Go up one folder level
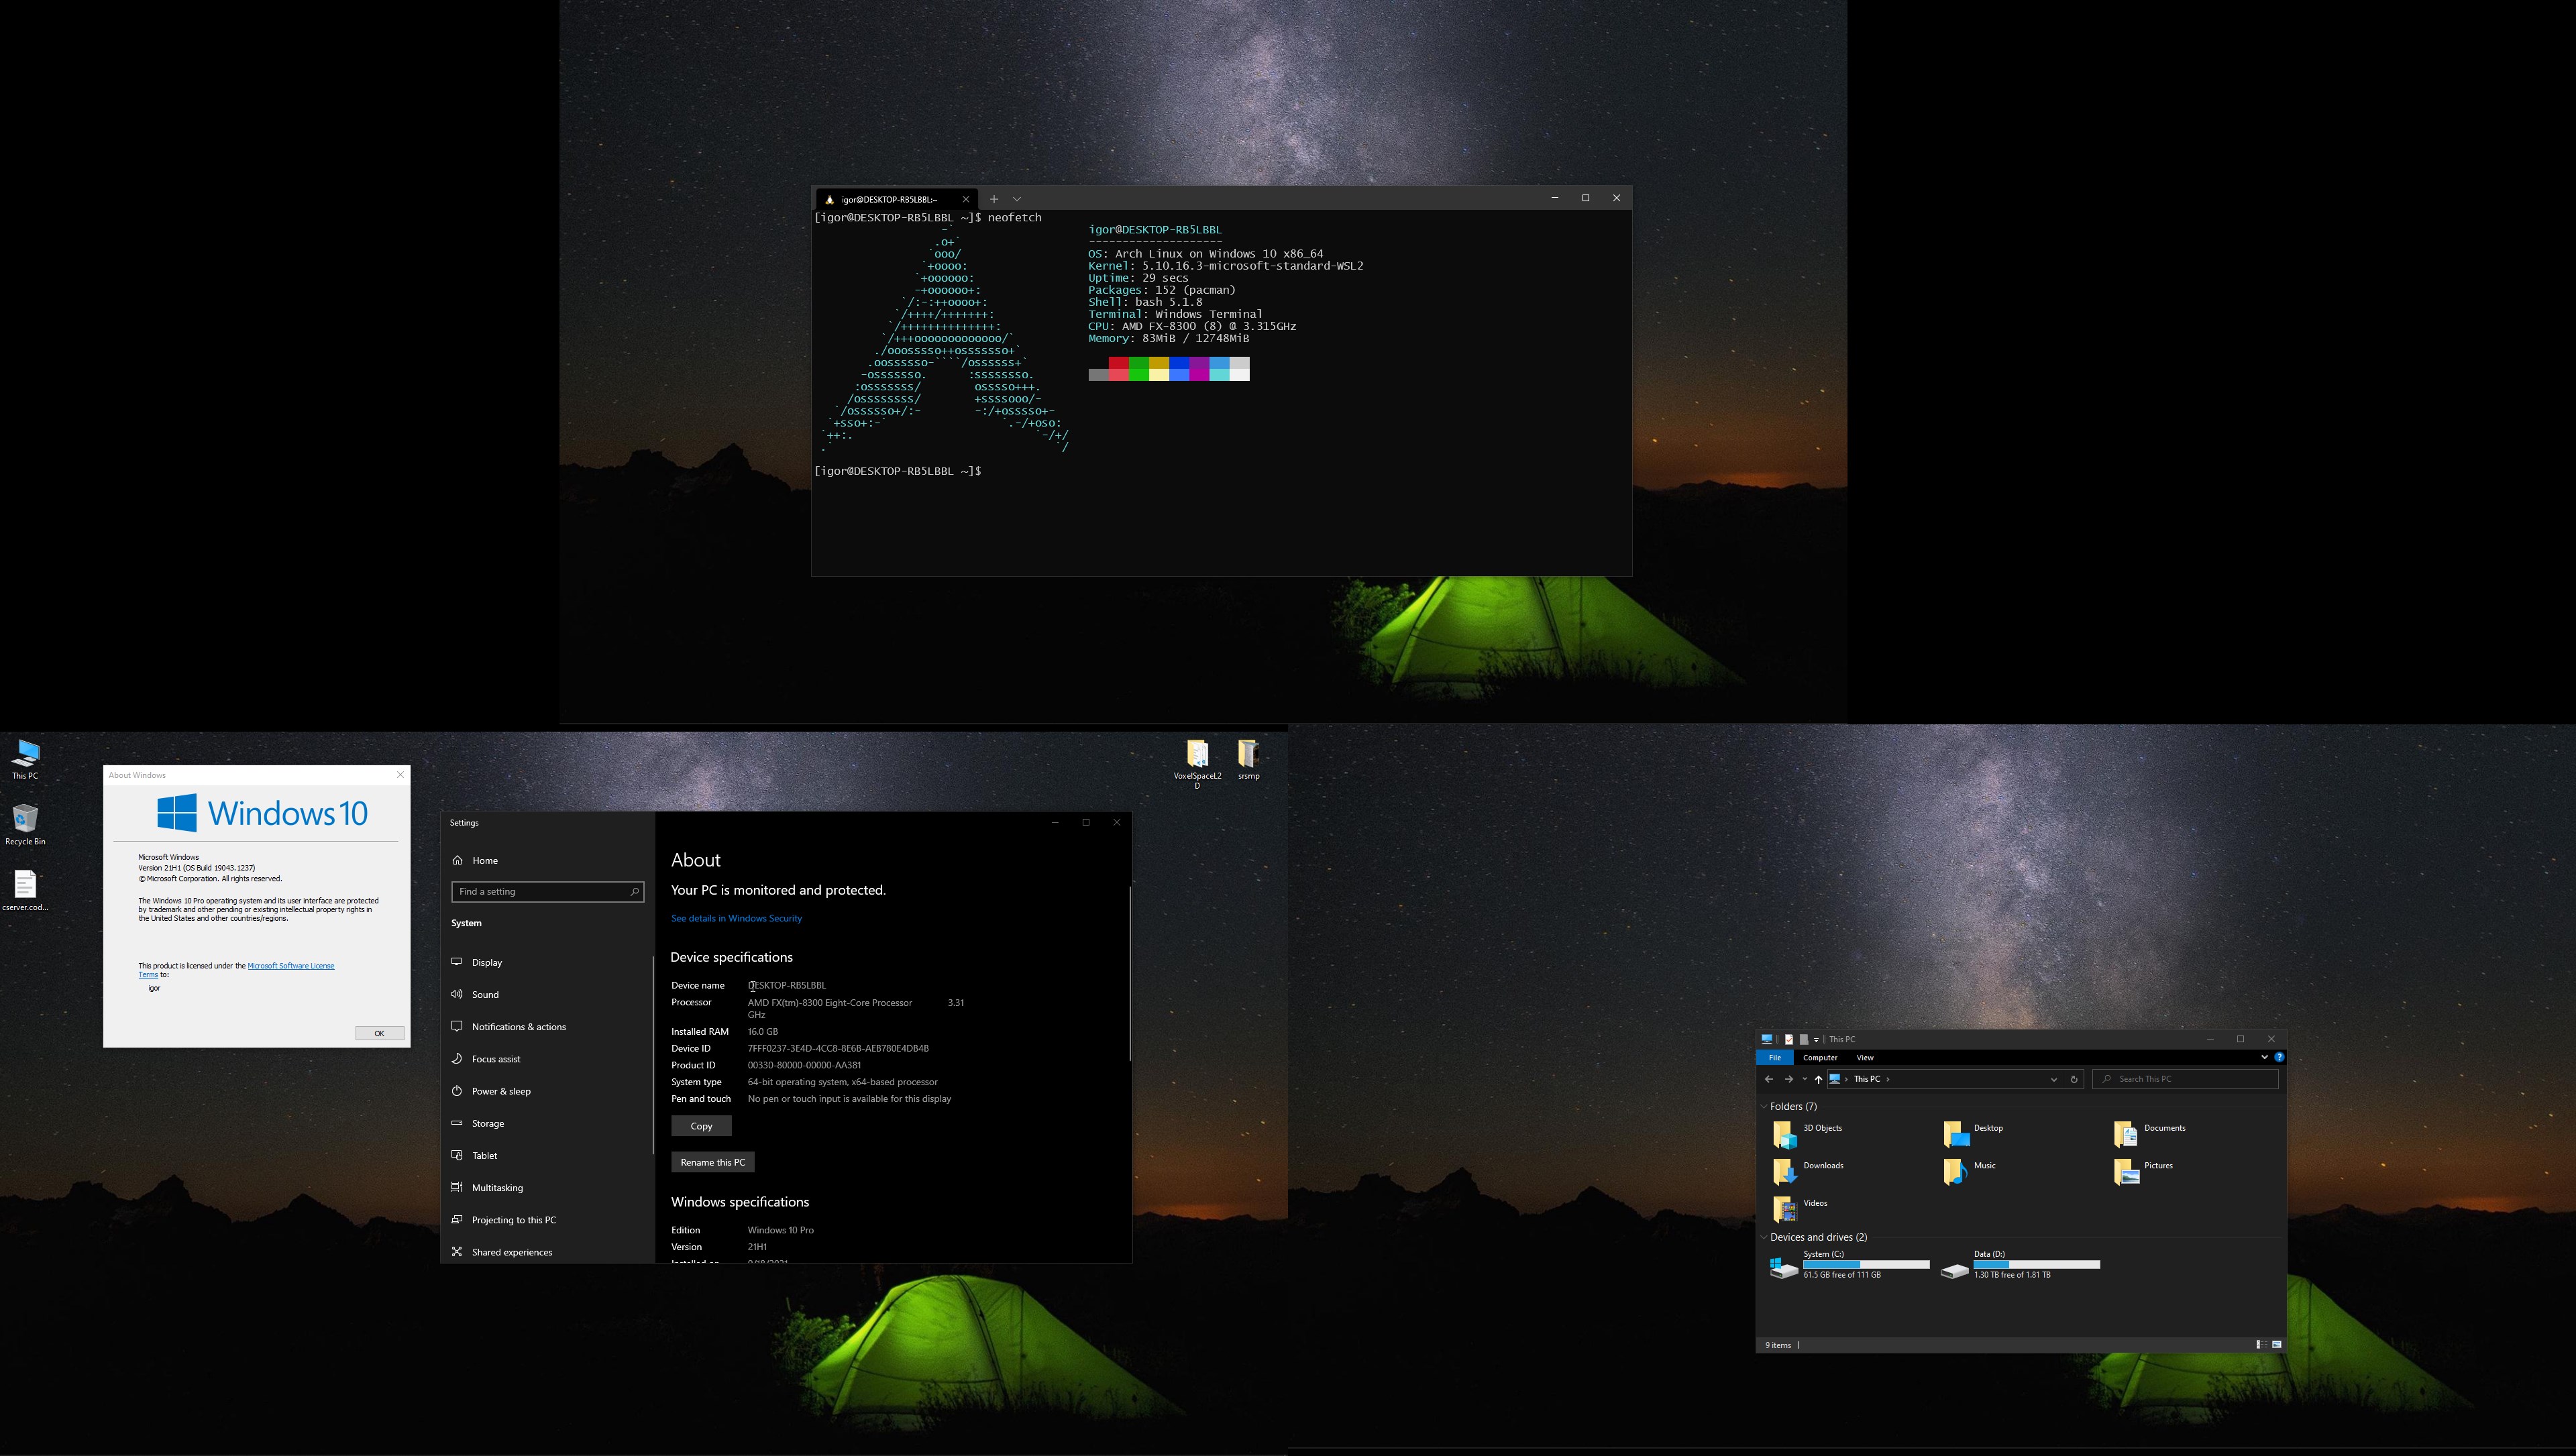 point(1818,1079)
